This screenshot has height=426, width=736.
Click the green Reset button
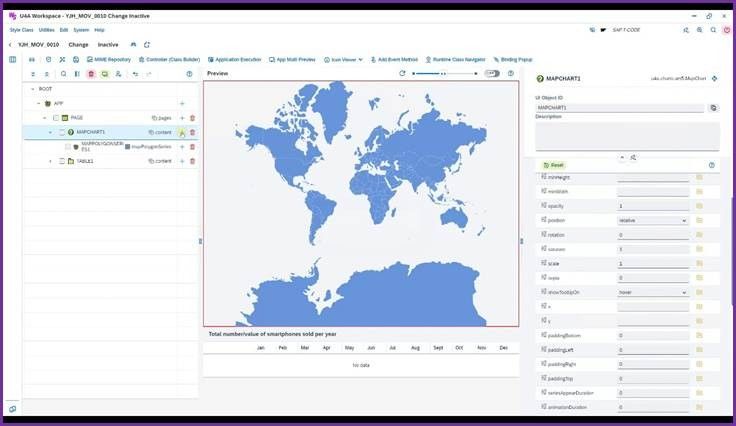coord(553,165)
